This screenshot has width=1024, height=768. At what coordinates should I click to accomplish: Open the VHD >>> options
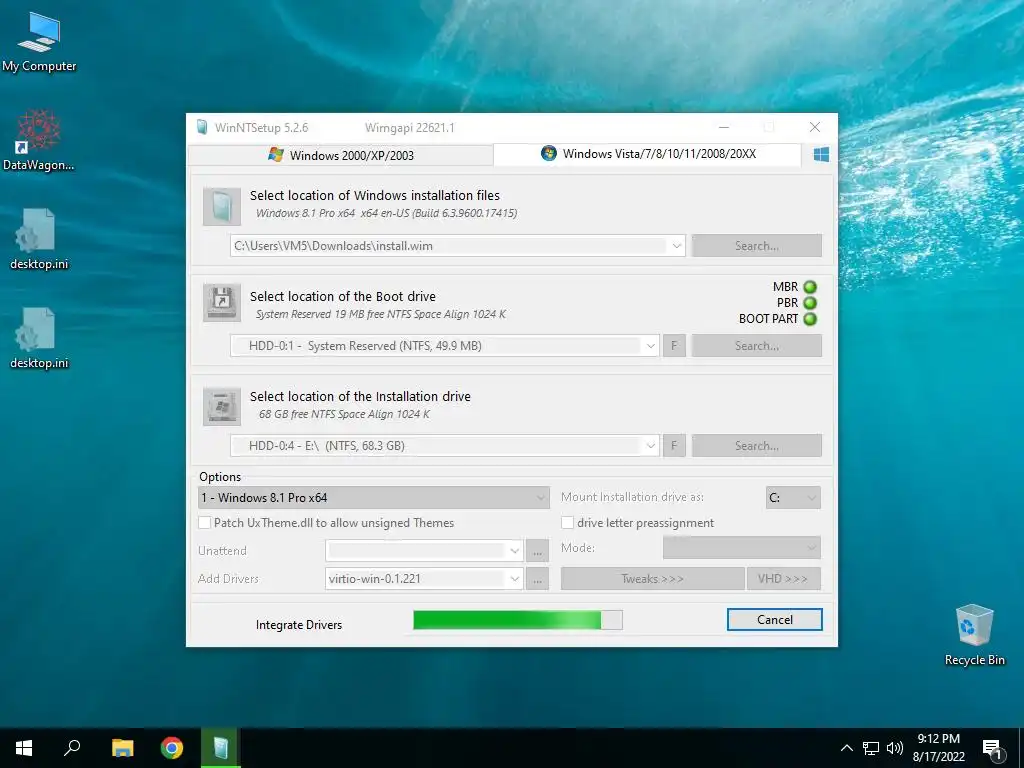[783, 579]
